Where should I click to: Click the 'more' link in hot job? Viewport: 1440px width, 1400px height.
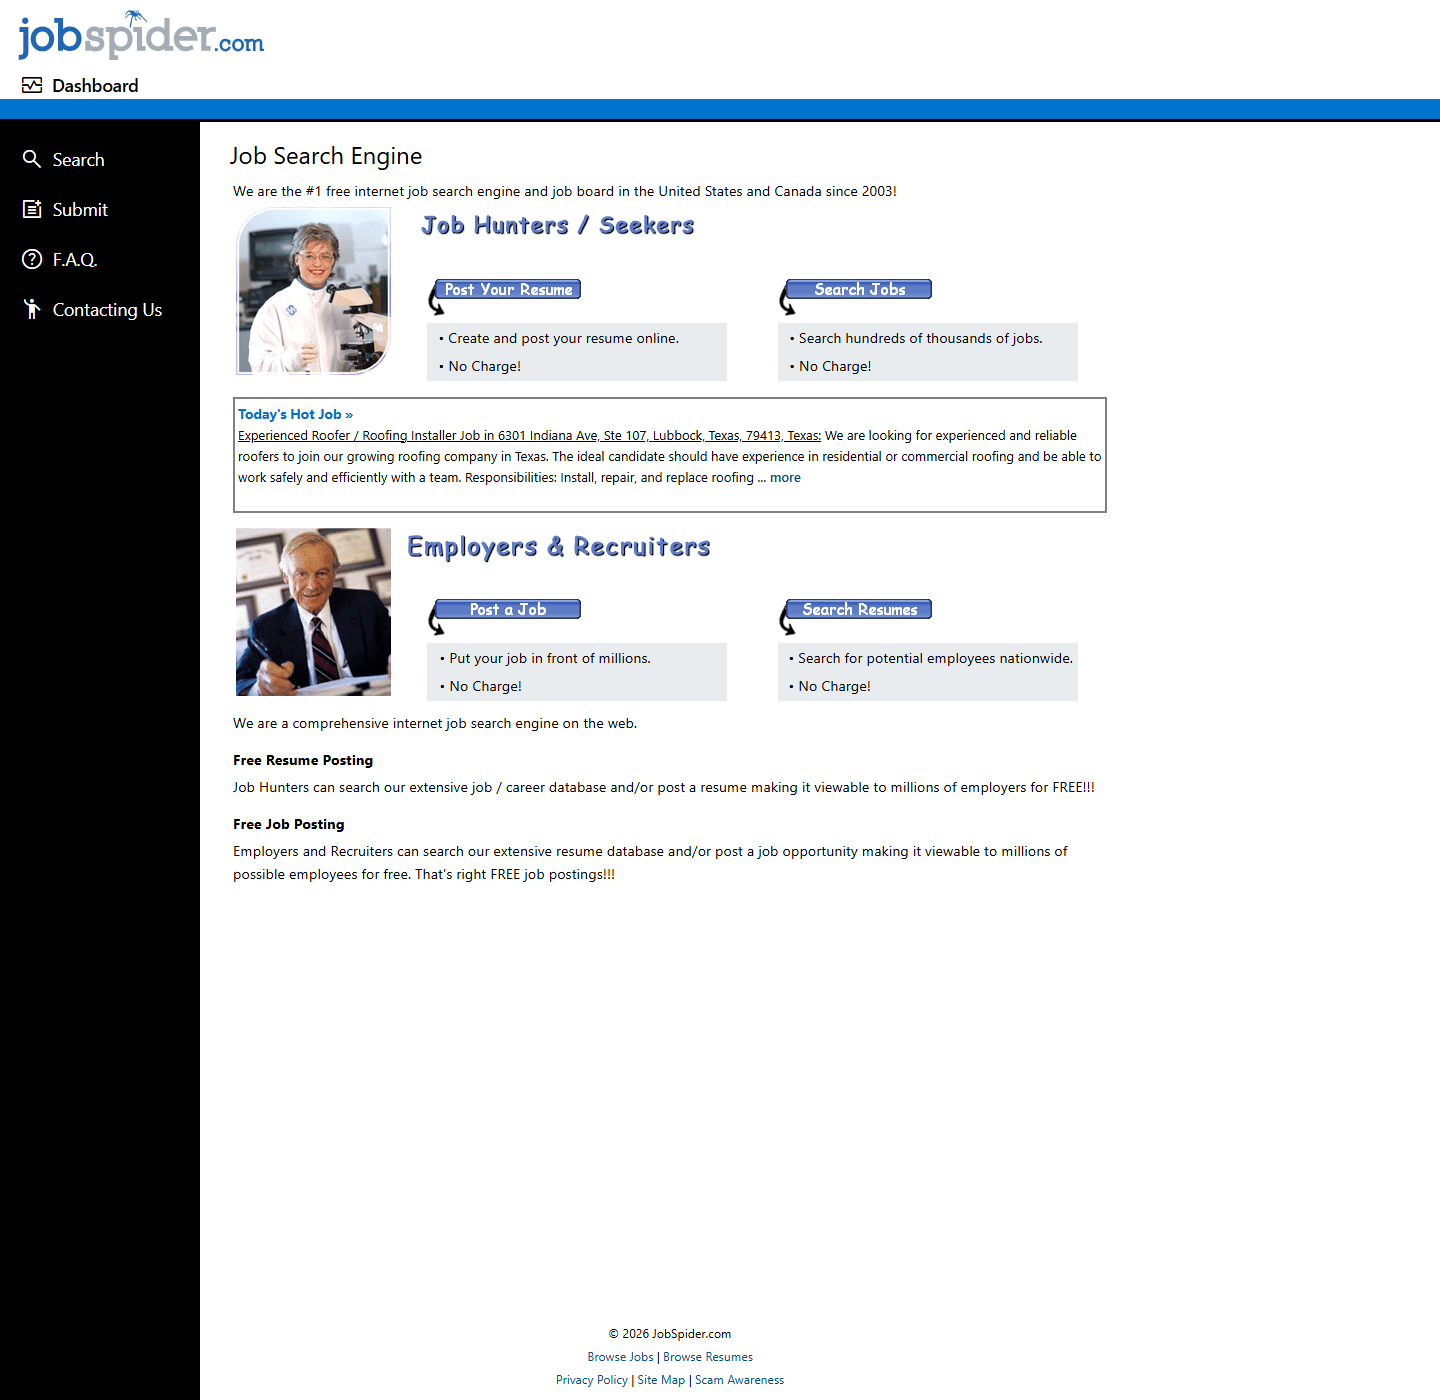[x=785, y=478]
